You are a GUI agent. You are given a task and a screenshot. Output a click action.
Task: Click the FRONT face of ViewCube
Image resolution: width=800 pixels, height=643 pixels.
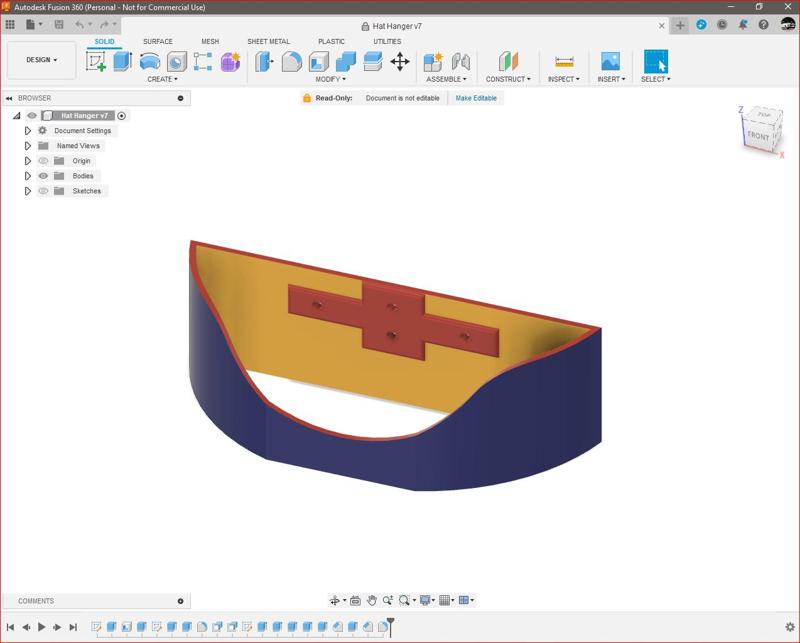[758, 136]
